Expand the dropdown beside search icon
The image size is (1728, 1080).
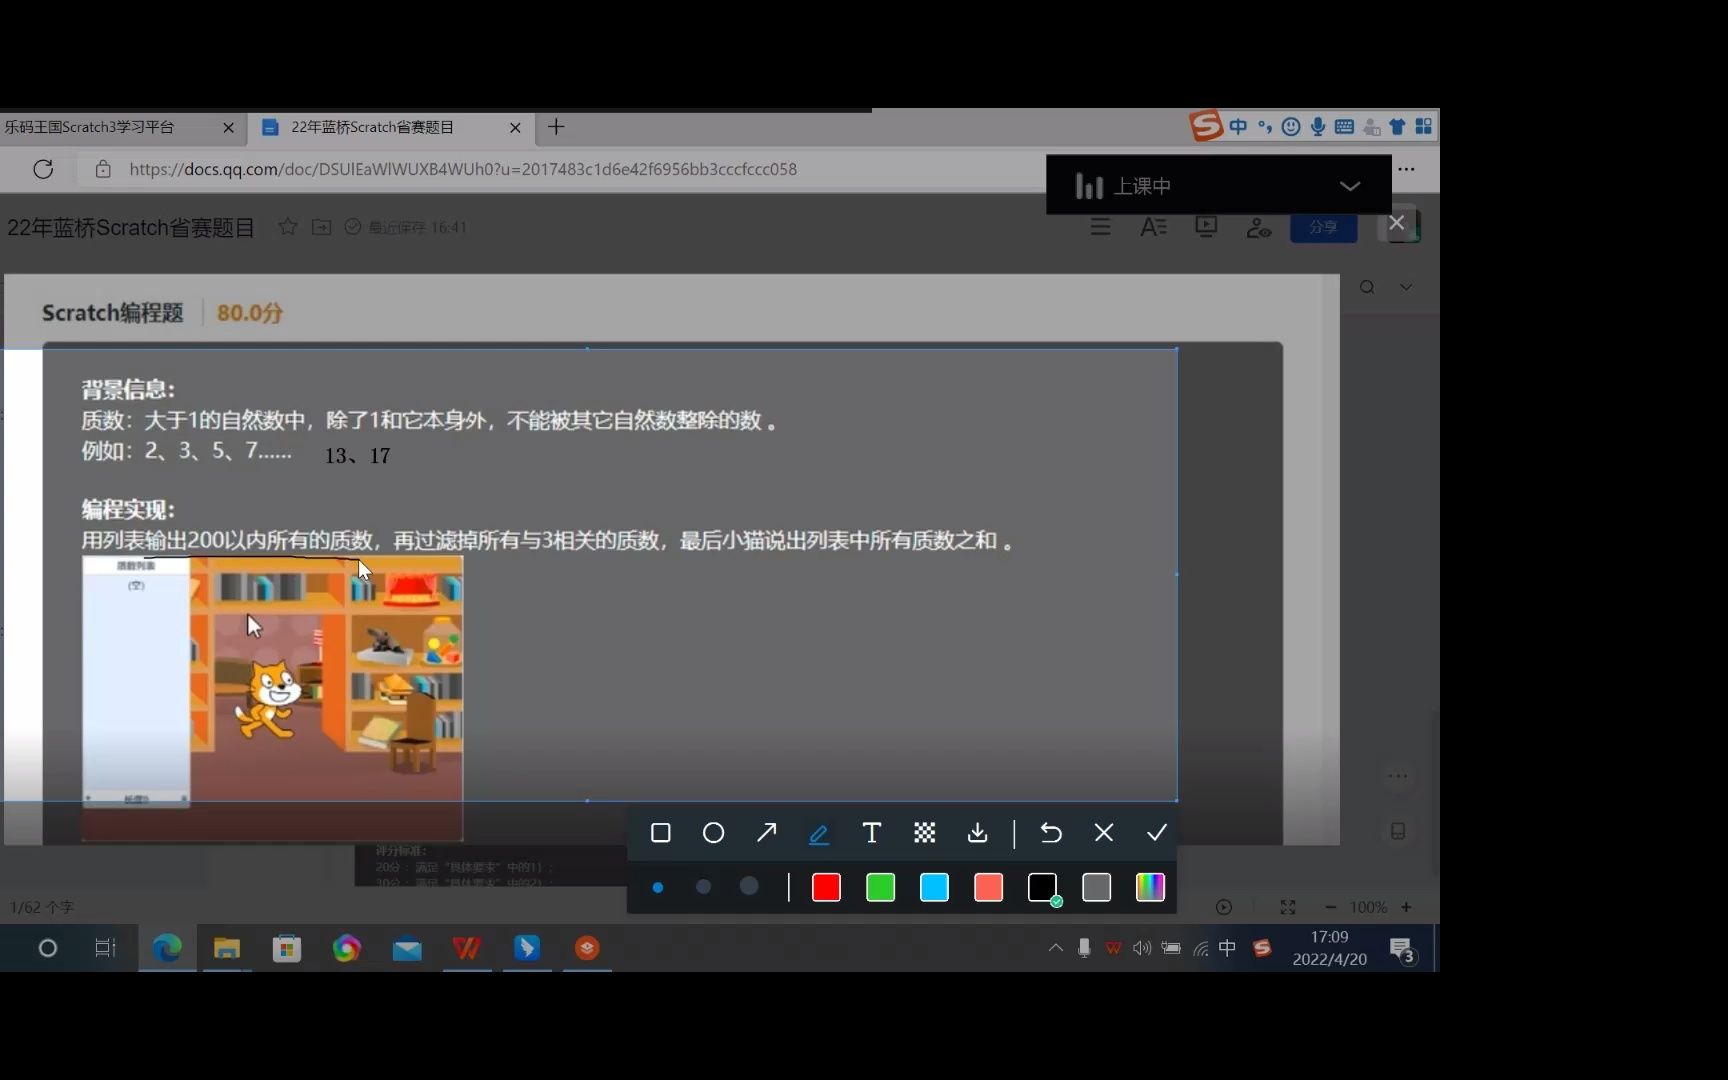coord(1406,287)
